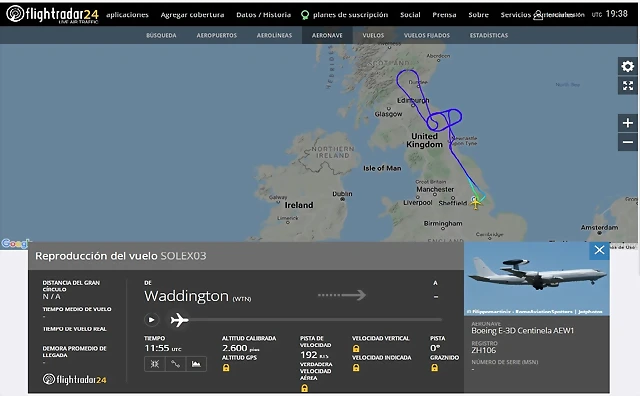Screen dimensions: 640x396
Task: Zoom out with the minus button
Action: click(628, 142)
